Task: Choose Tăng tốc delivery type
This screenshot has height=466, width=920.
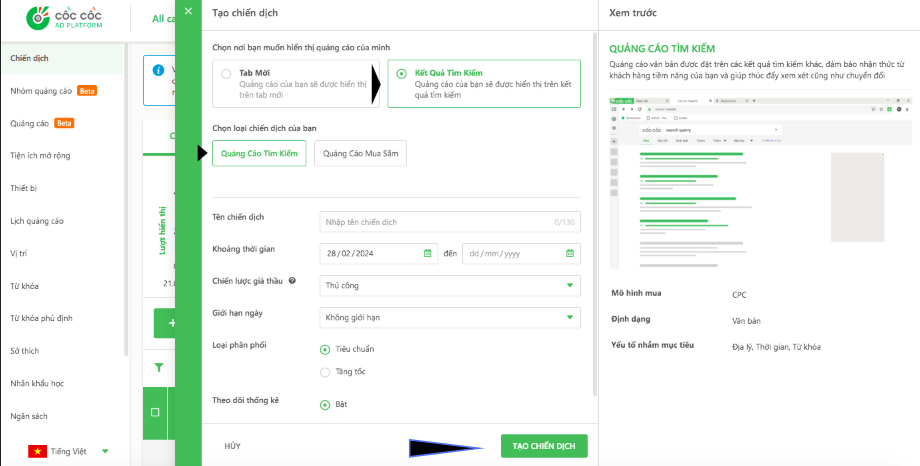Action: (x=325, y=372)
